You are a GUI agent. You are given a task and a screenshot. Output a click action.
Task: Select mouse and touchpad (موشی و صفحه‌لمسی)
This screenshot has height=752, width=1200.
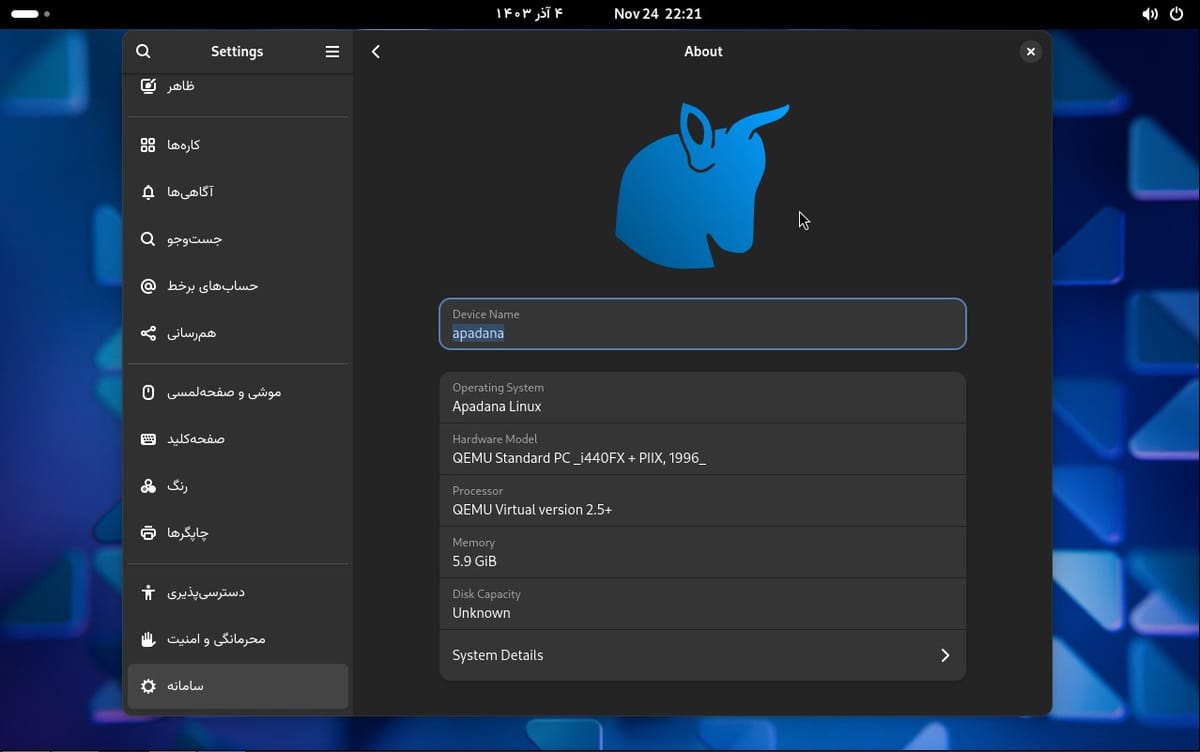click(x=238, y=392)
